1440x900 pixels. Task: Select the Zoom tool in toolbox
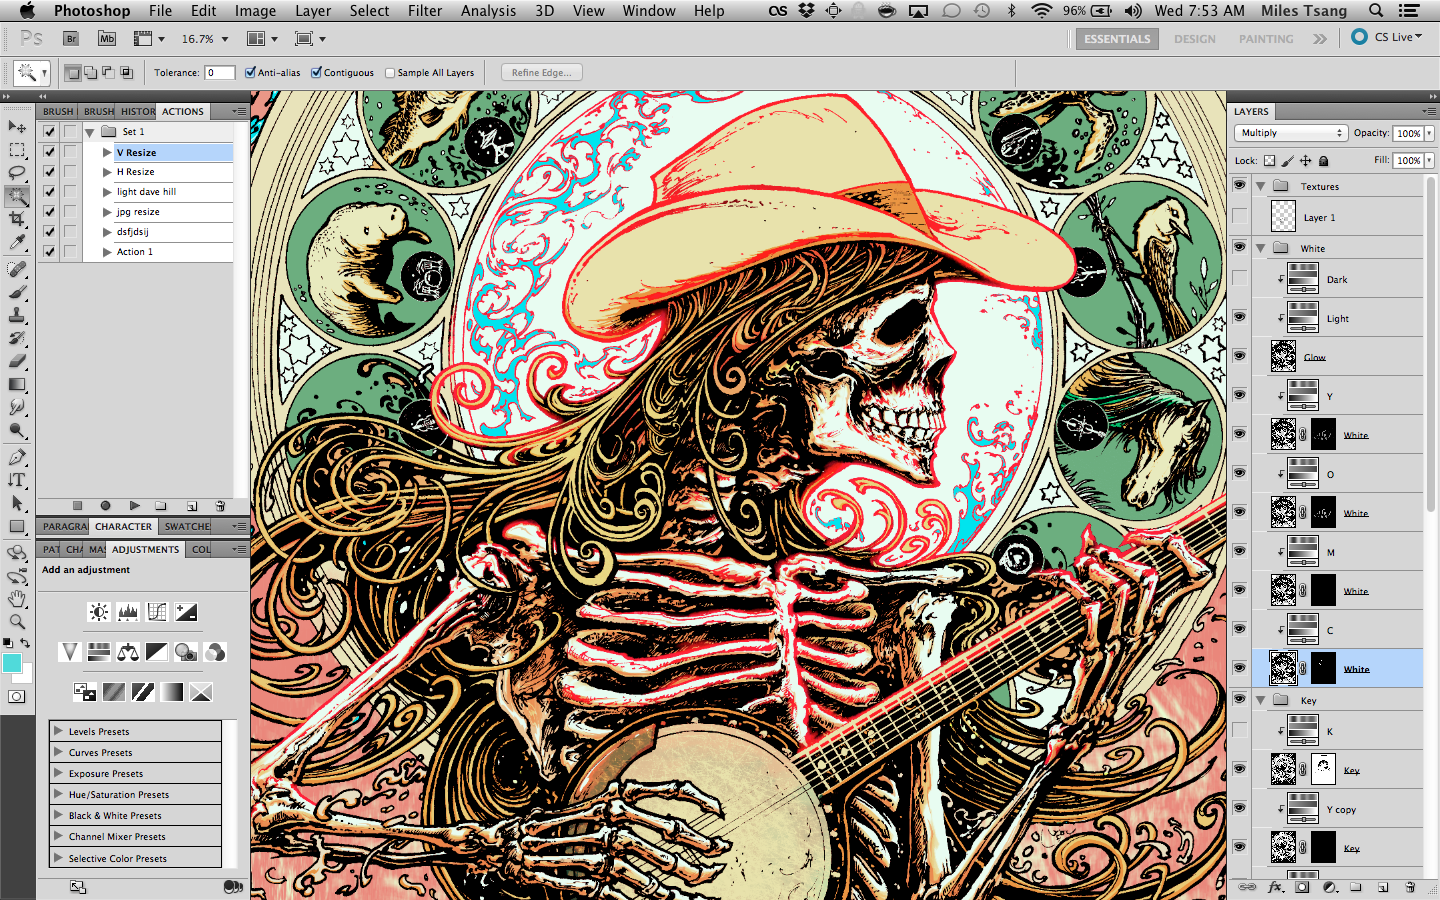(x=17, y=622)
